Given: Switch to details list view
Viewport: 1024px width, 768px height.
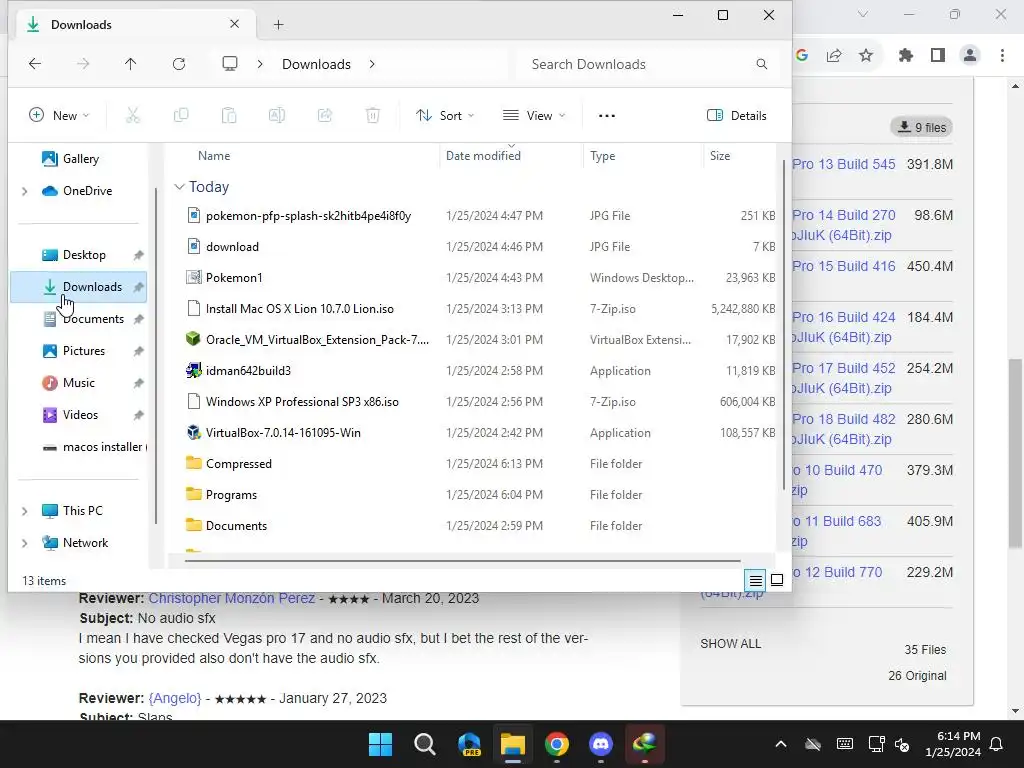Looking at the screenshot, I should point(756,580).
